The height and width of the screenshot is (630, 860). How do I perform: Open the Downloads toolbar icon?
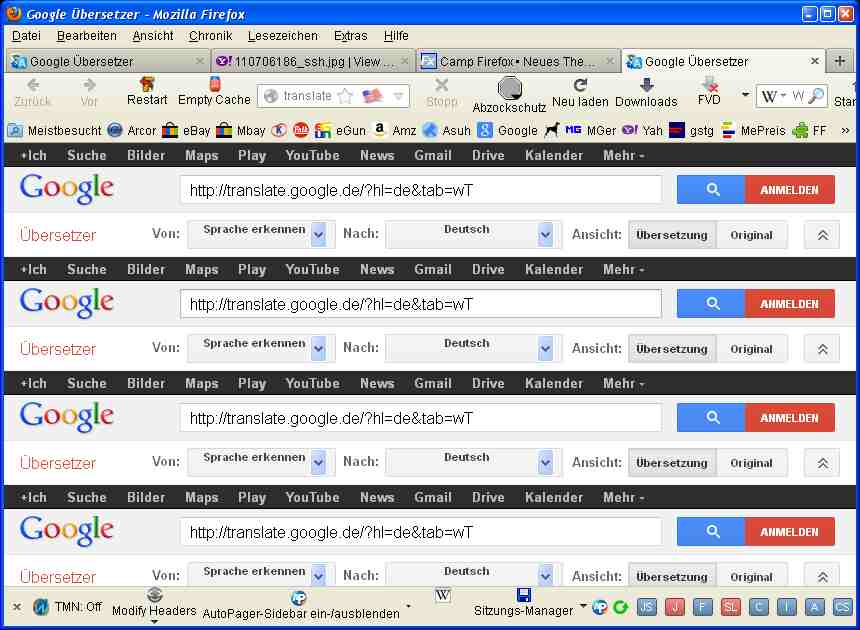[646, 87]
